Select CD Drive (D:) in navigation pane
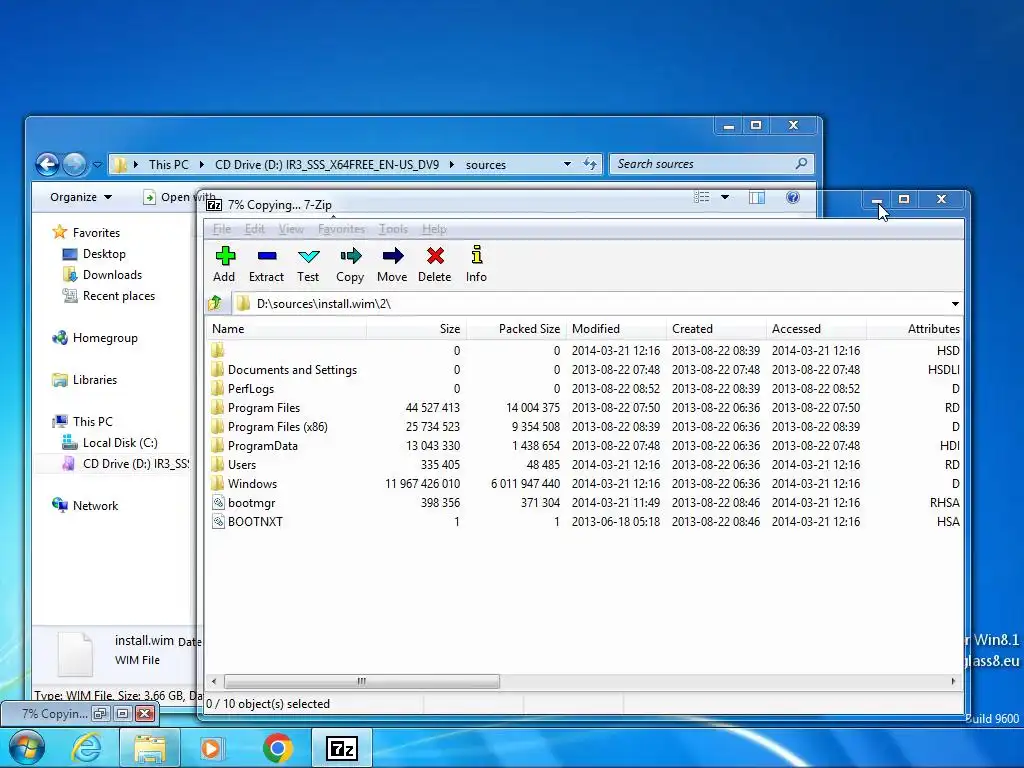This screenshot has width=1024, height=768. coord(125,464)
